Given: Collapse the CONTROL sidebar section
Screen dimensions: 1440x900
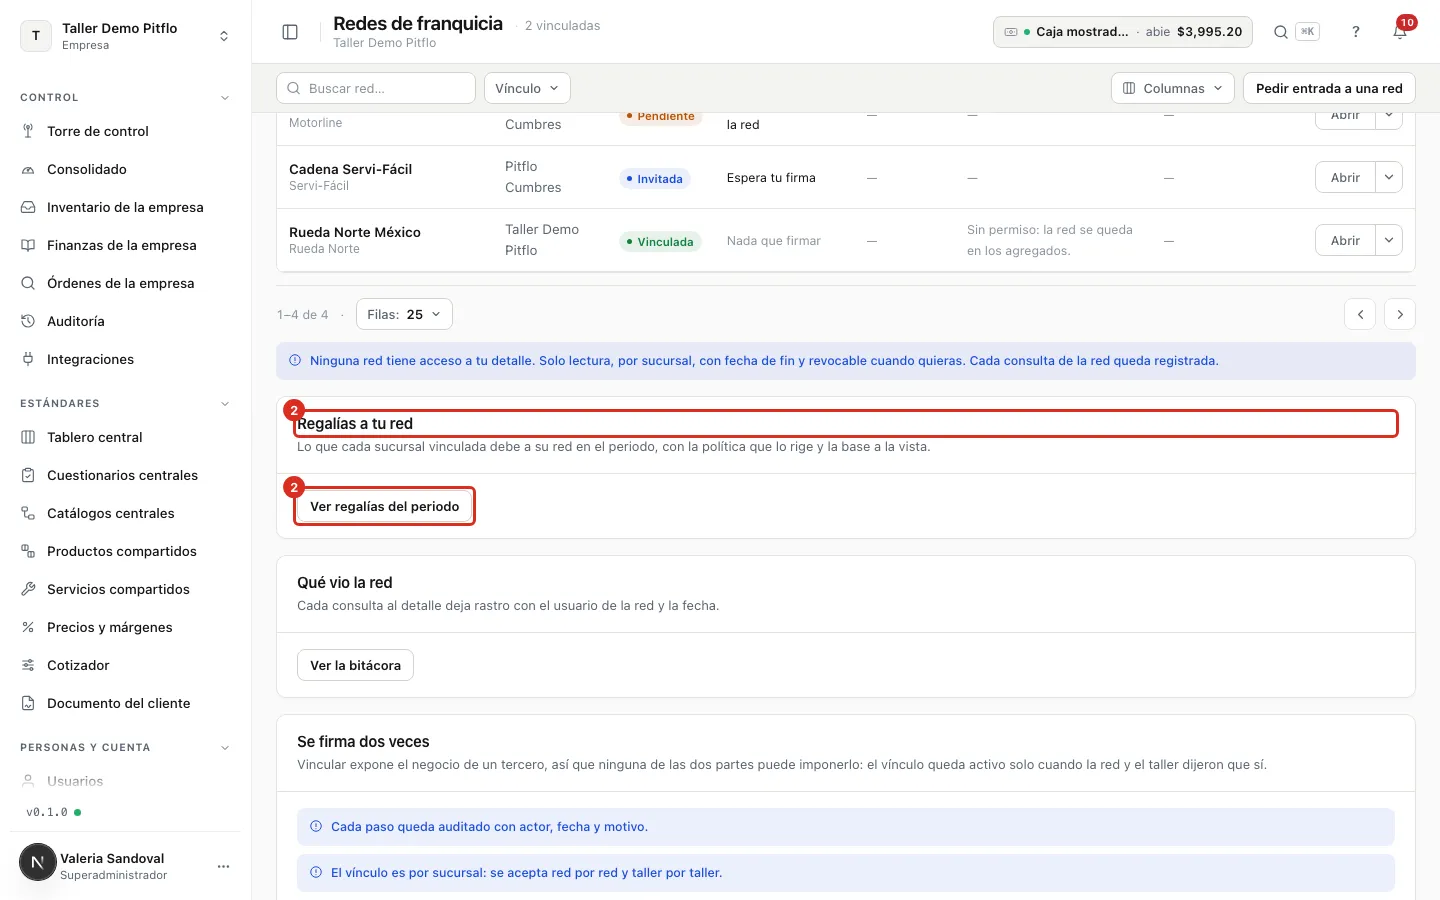Looking at the screenshot, I should click(x=225, y=98).
